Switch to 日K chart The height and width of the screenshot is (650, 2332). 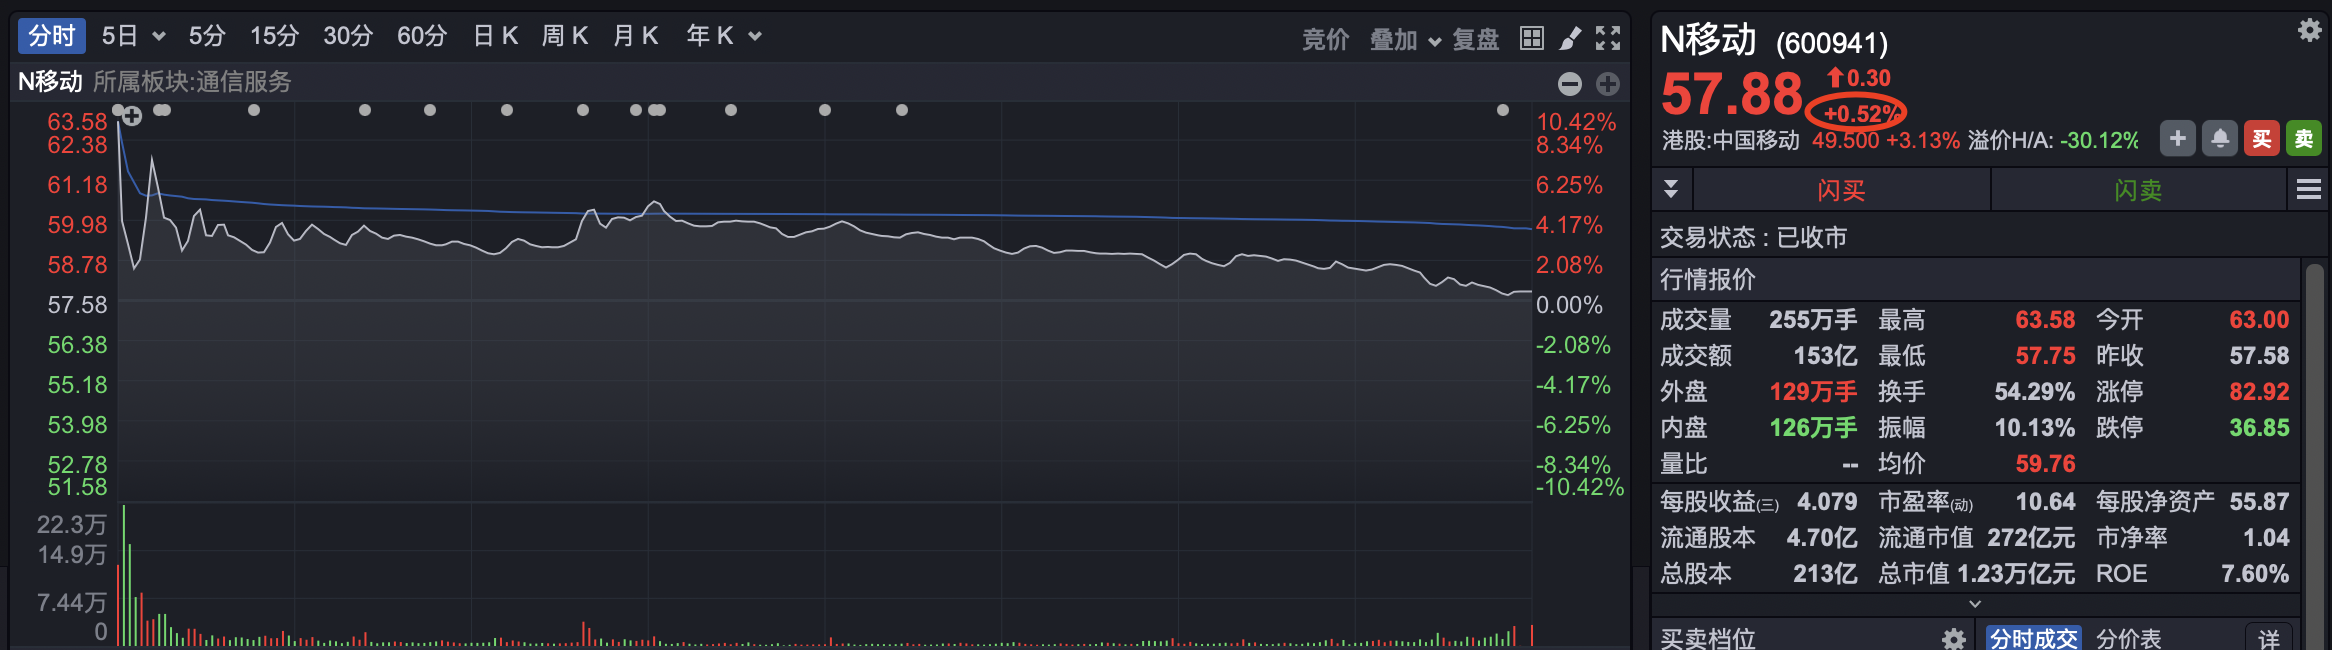pos(495,36)
